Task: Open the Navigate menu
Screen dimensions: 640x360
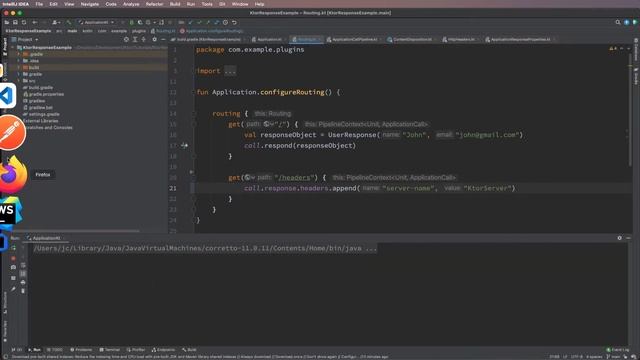Action: [x=89, y=4]
